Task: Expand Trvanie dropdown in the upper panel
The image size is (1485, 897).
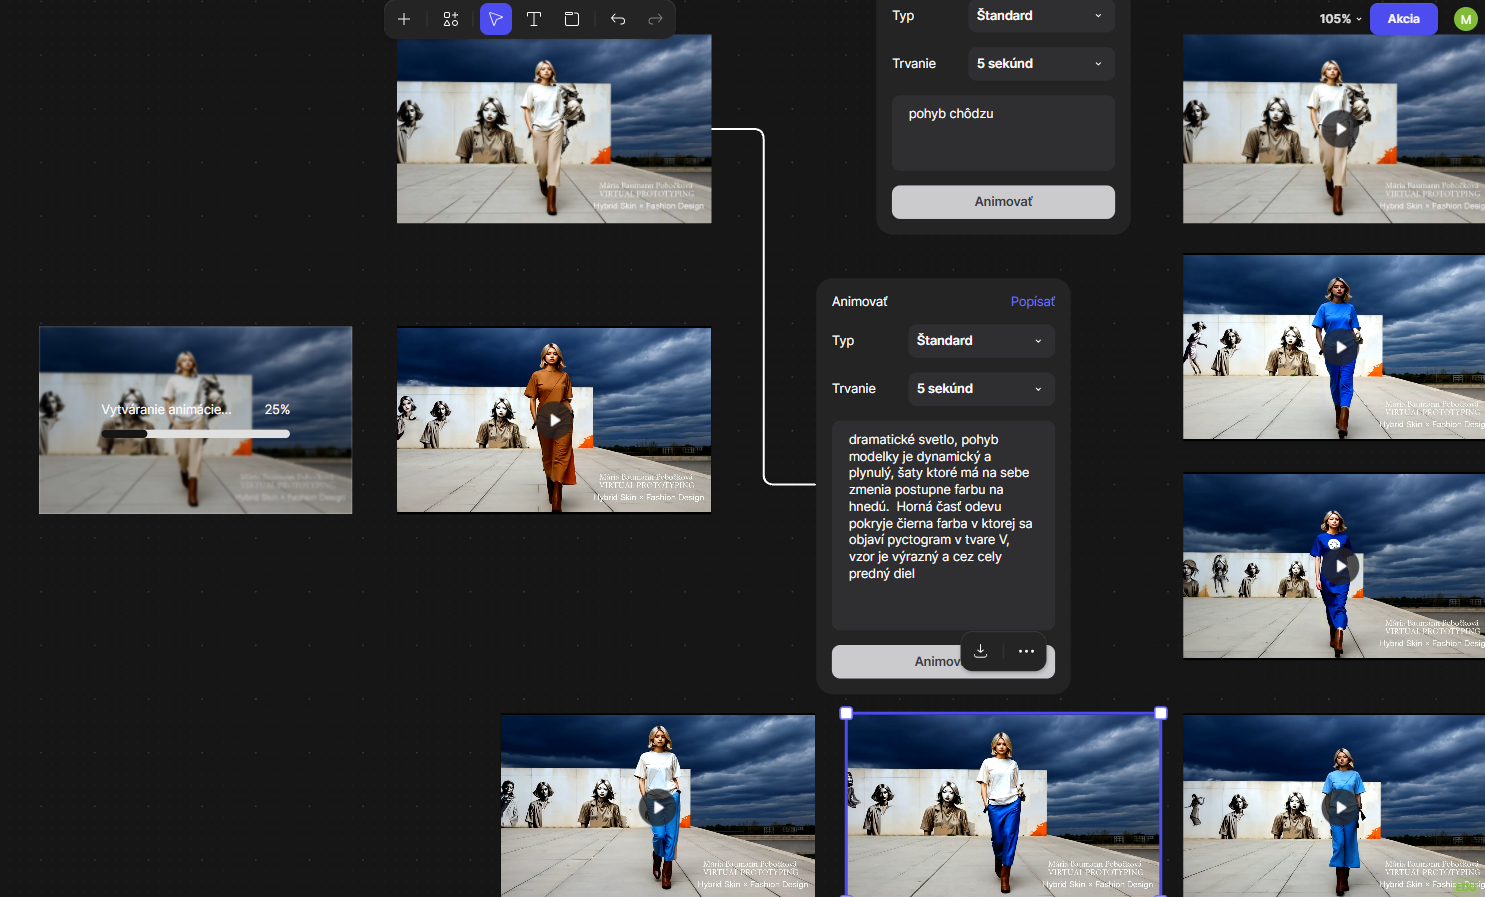Action: pos(1040,64)
